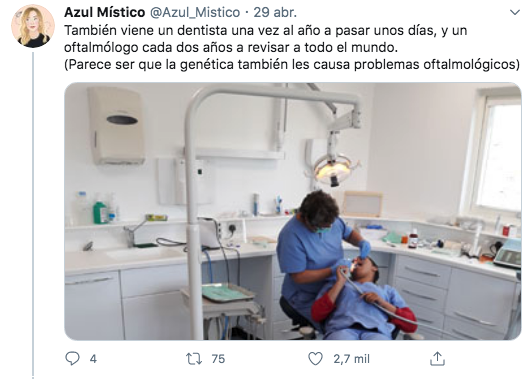
Task: Click the 2,7 mil likes count
Action: pyautogui.click(x=351, y=359)
